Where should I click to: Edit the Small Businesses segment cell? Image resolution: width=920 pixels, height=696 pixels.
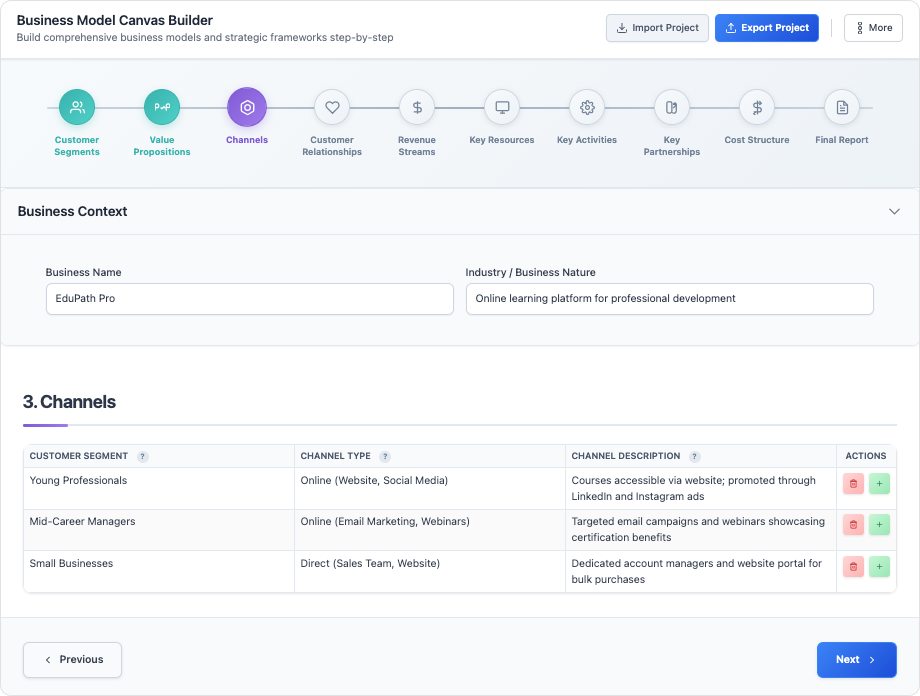(159, 571)
